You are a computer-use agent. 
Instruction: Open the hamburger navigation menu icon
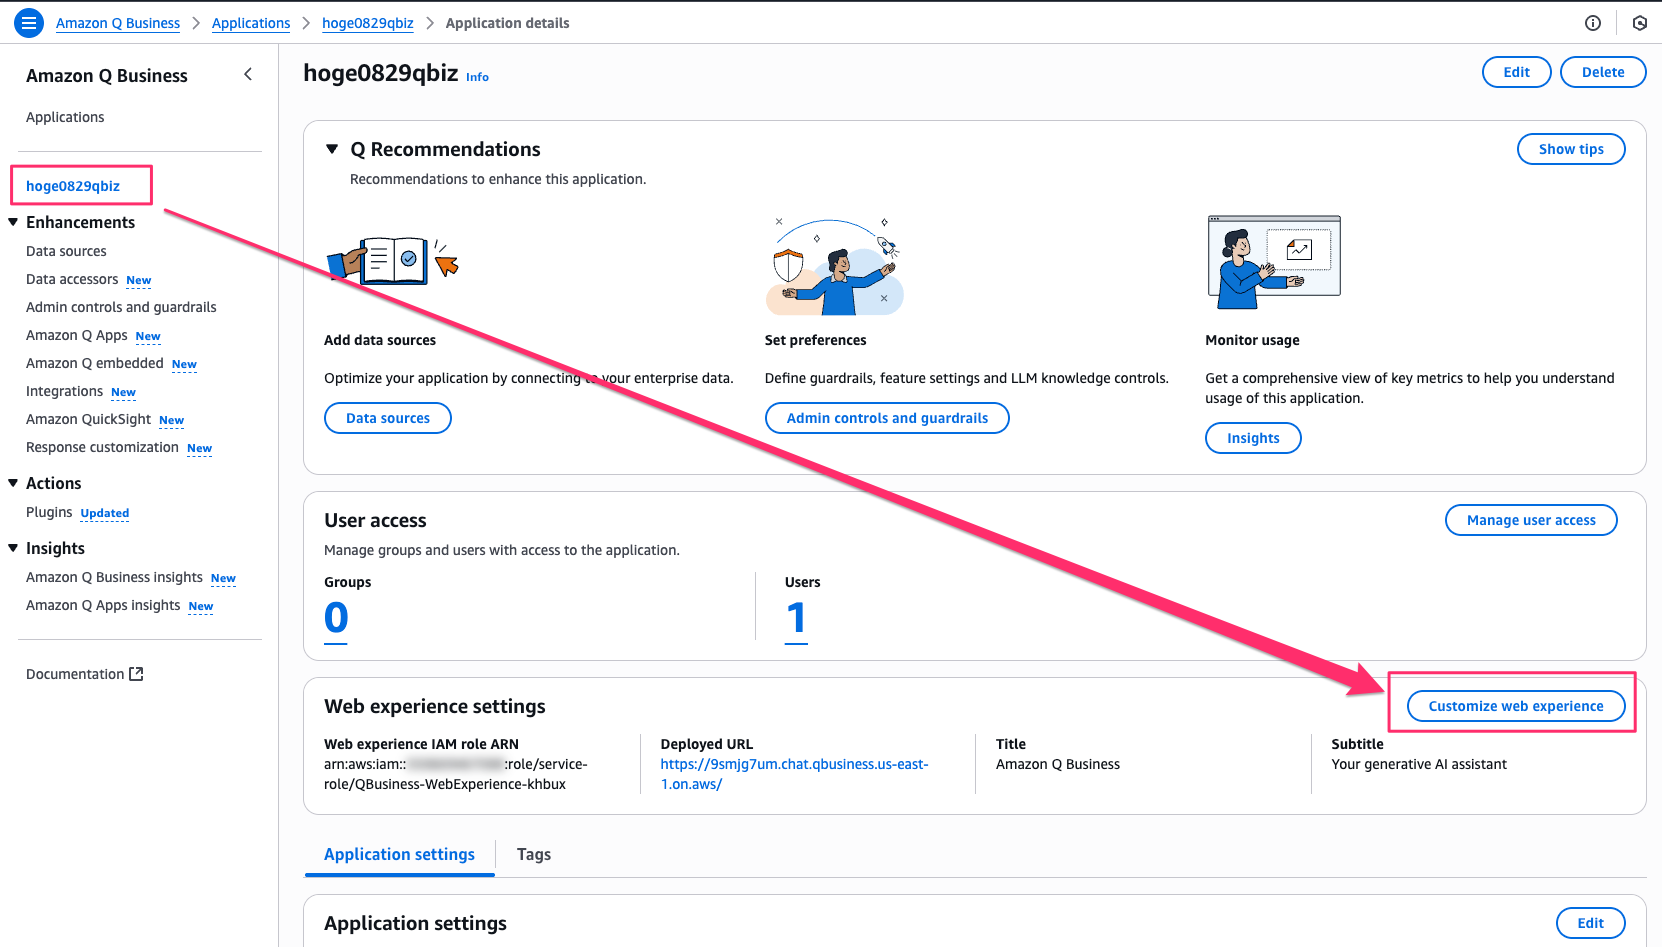(x=29, y=22)
